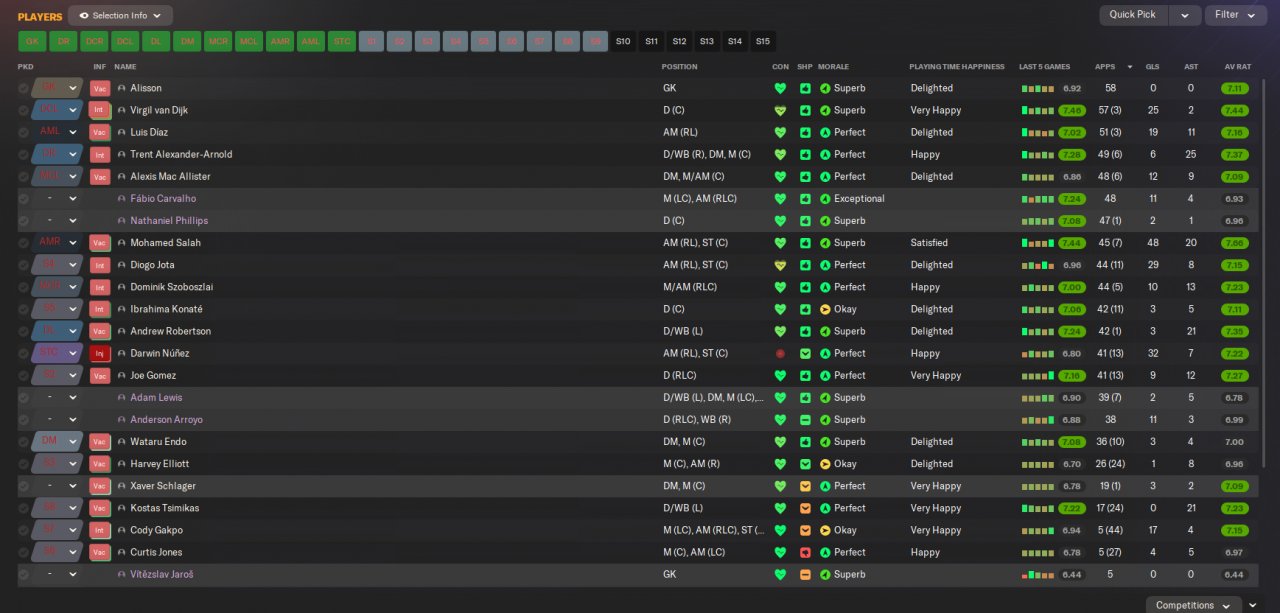The width and height of the screenshot is (1280, 613).
Task: Click Diogo Jota's 29 goals cell
Action: (x=1153, y=265)
